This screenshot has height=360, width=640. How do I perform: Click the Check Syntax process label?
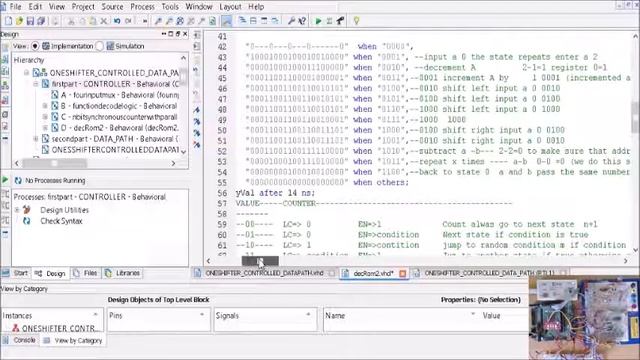(x=61, y=221)
